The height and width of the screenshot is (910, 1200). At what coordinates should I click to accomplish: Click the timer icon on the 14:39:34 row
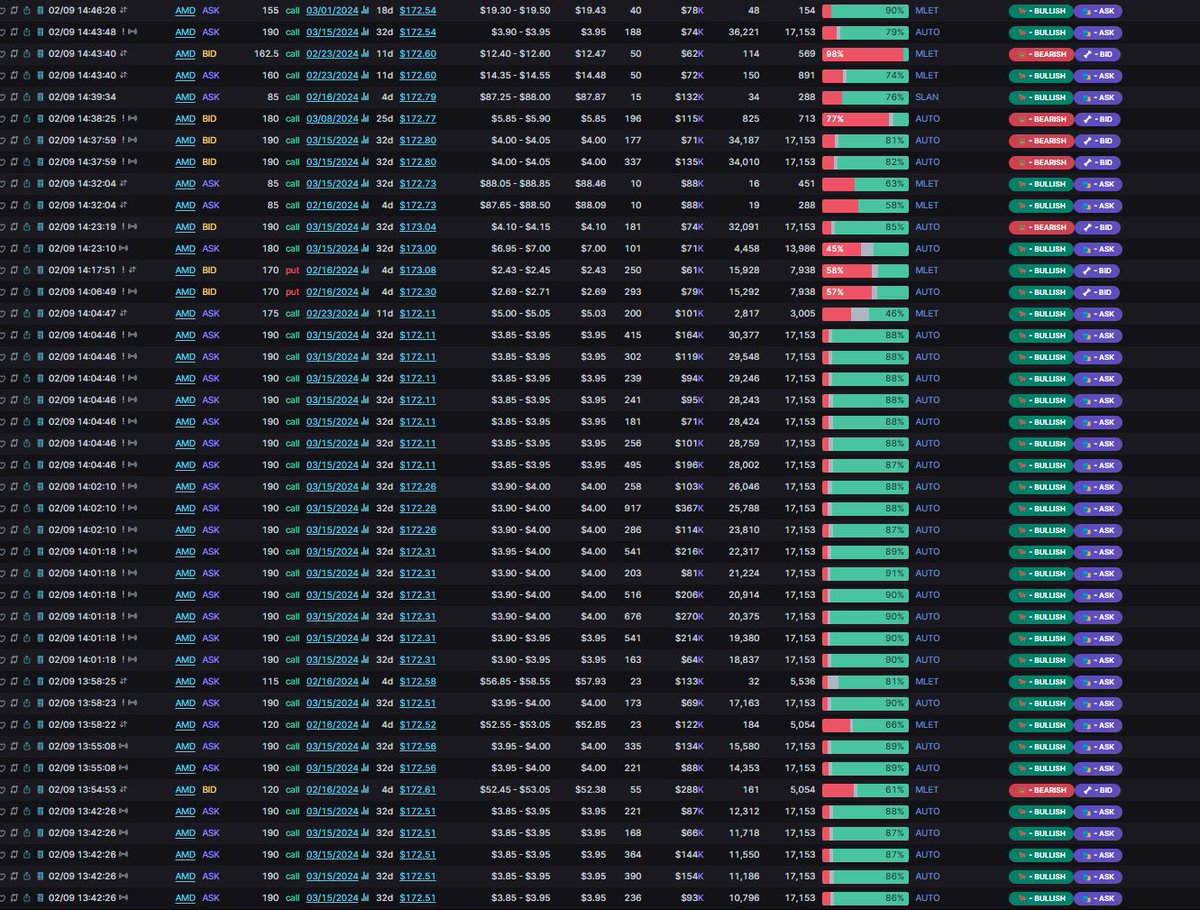27,97
